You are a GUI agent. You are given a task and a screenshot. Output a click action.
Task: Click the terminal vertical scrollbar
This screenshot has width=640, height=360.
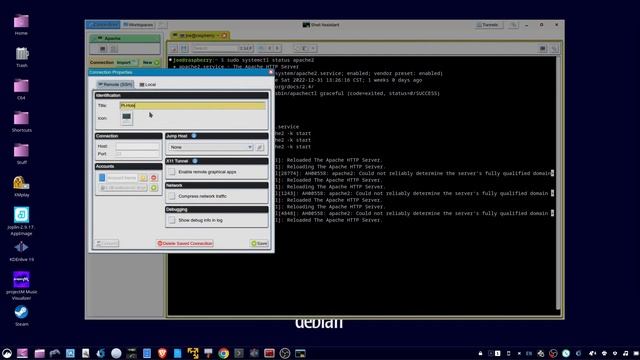click(558, 183)
